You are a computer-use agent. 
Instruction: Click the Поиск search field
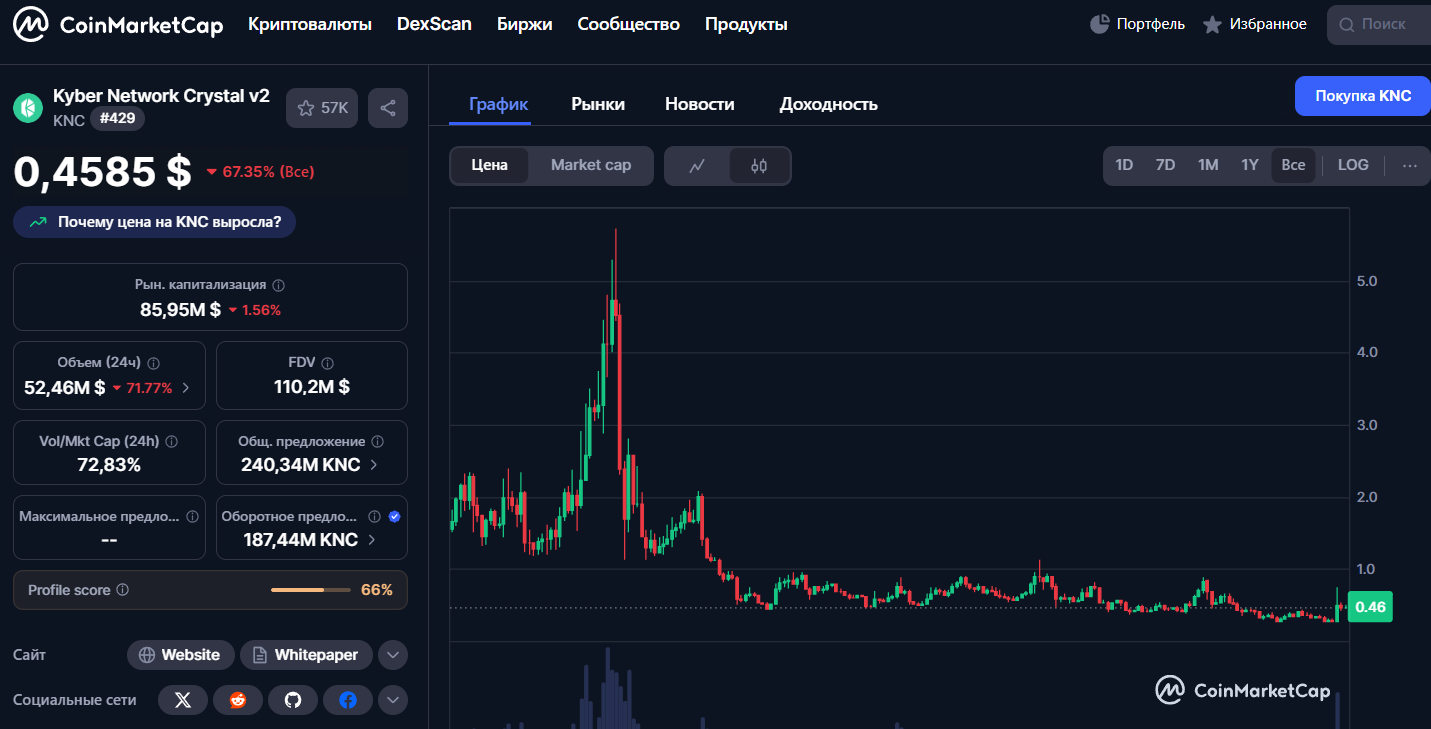tap(1379, 25)
